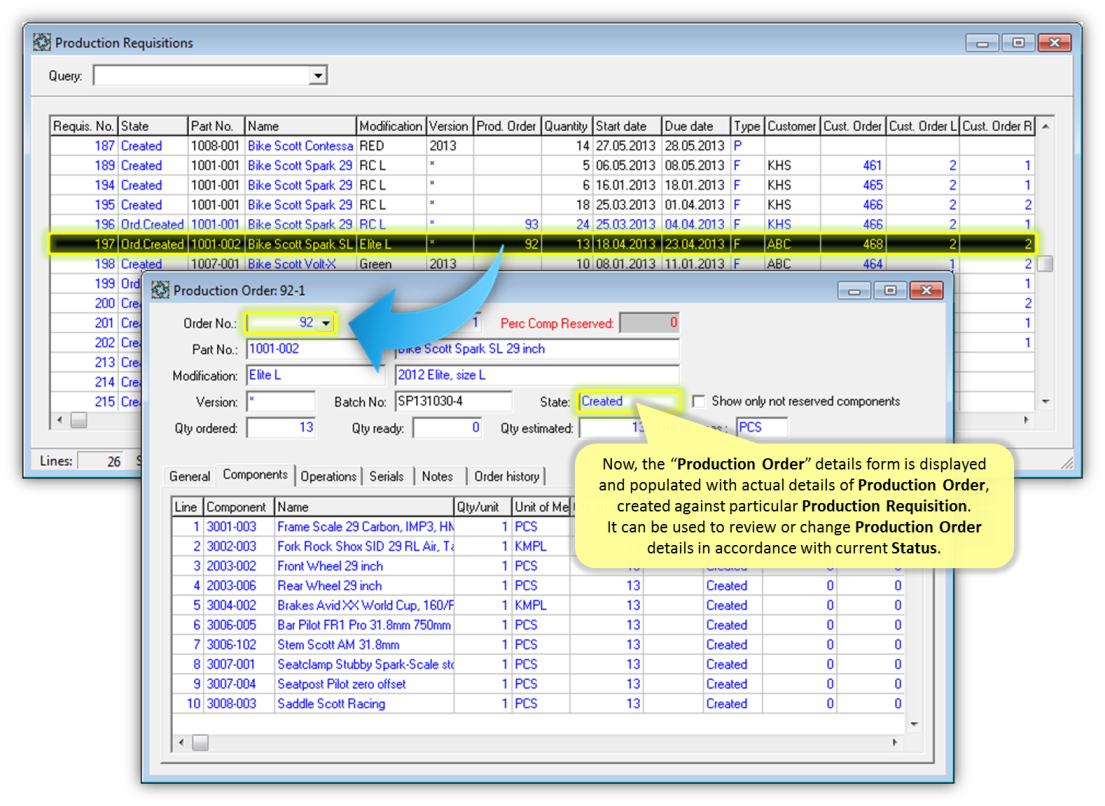This screenshot has height=806, width=1105.
Task: Maximize the Production Requisitions window
Action: (1018, 43)
